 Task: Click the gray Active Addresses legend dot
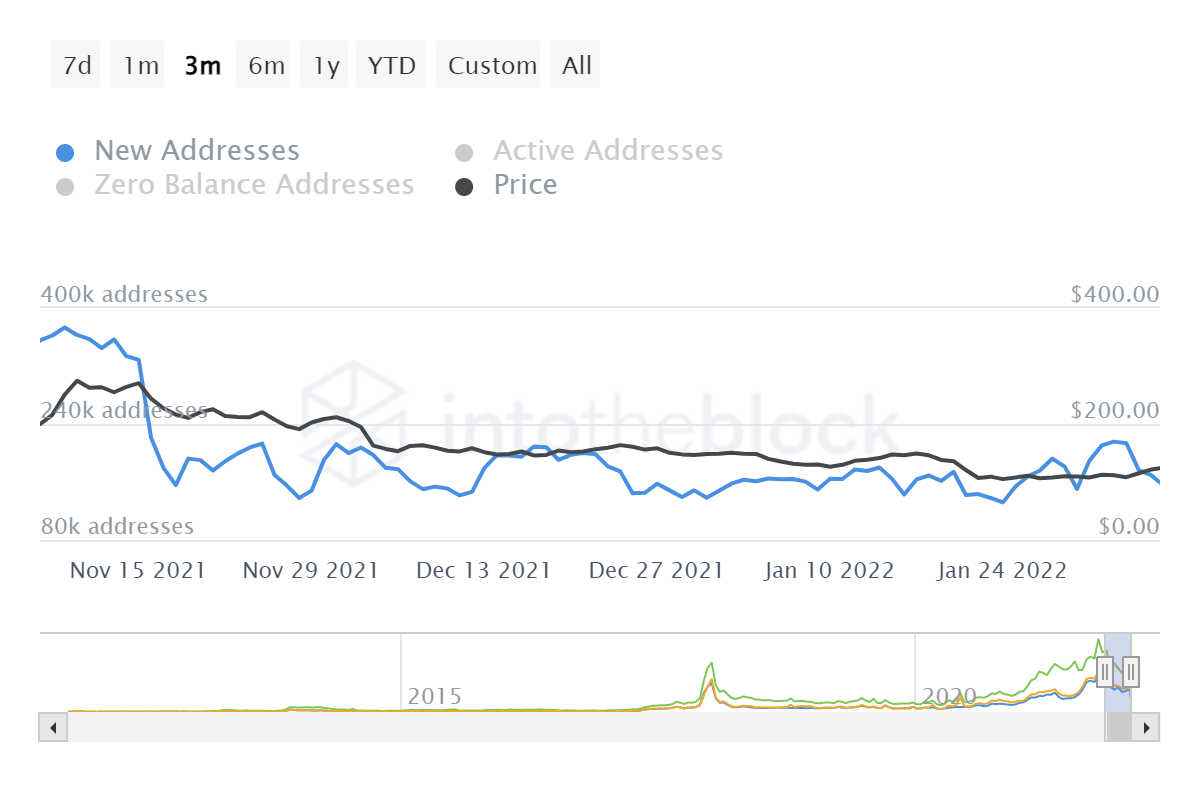[x=464, y=150]
